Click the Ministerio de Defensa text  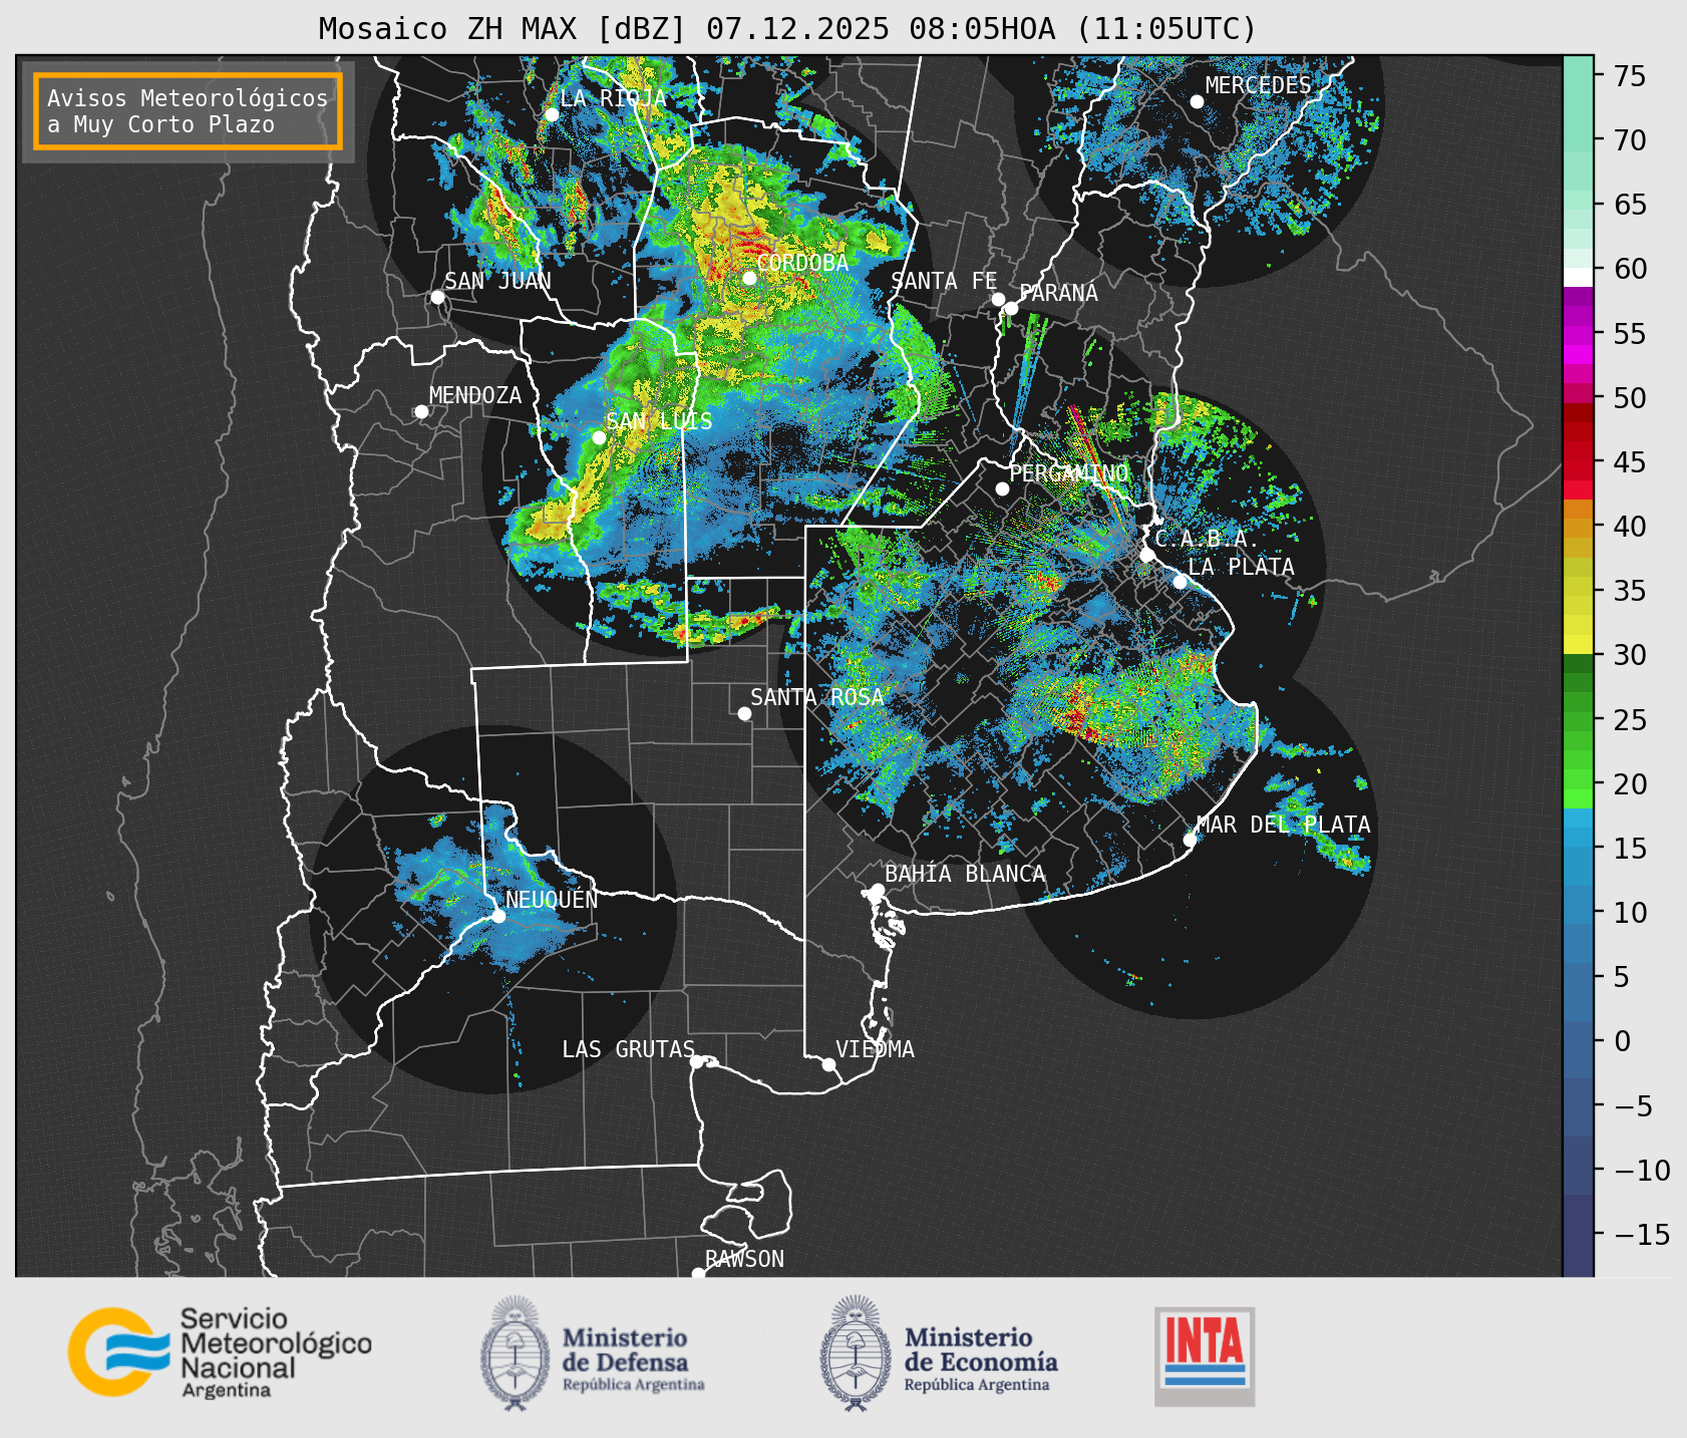pos(634,1357)
